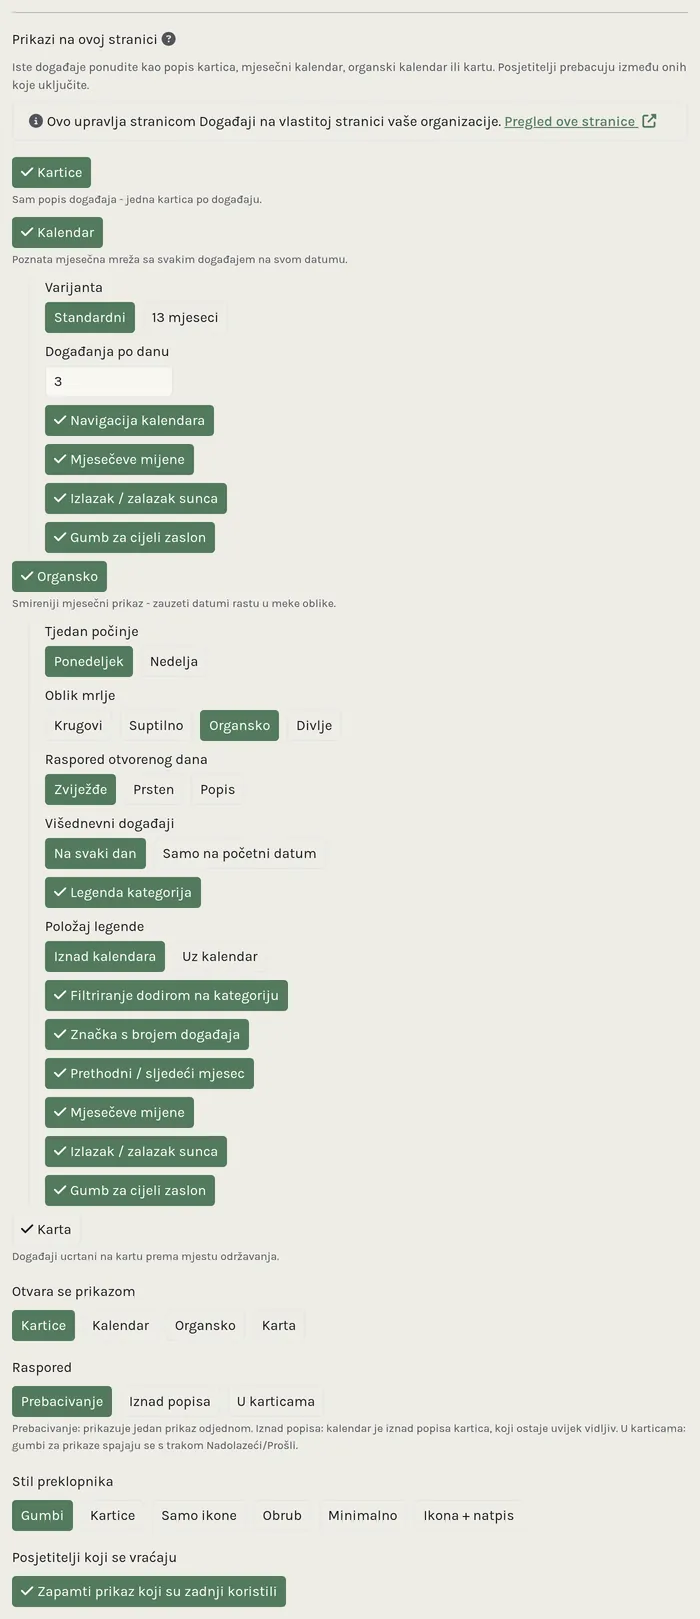Enable the Karta view toggle
This screenshot has width=700, height=1619.
click(46, 1229)
